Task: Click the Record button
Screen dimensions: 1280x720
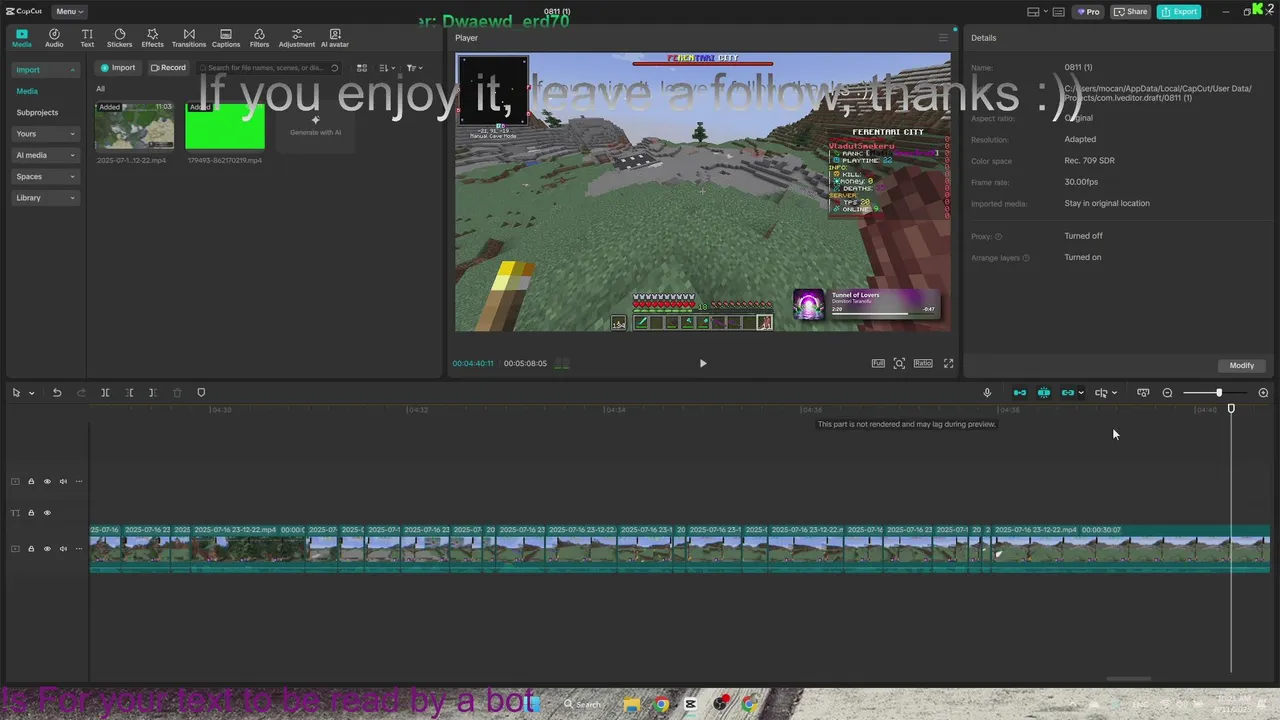Action: [168, 68]
